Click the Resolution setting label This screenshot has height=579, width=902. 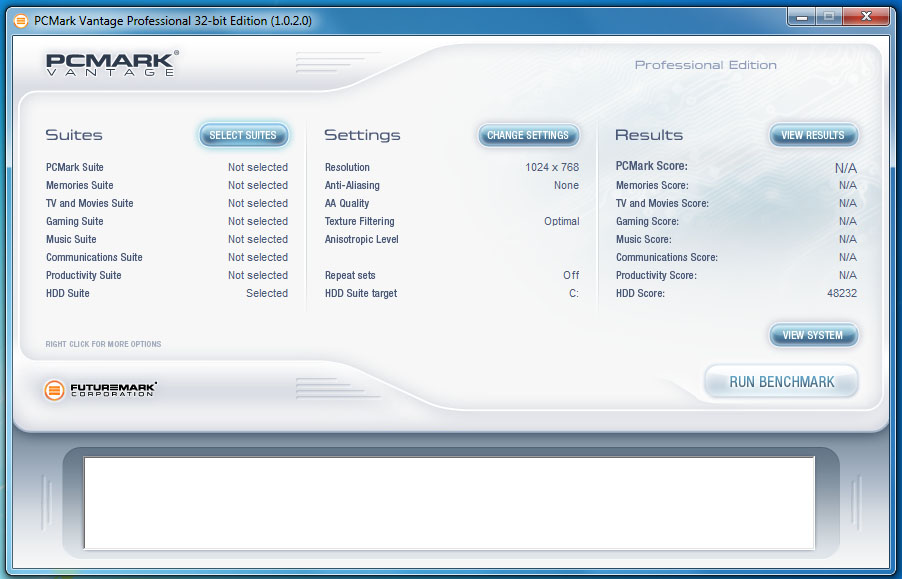[x=347, y=167]
